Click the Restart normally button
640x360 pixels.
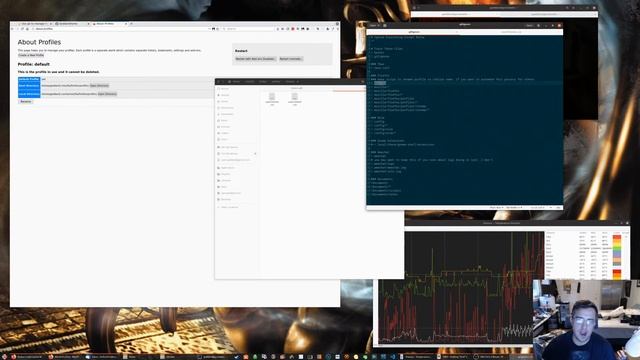tap(291, 59)
